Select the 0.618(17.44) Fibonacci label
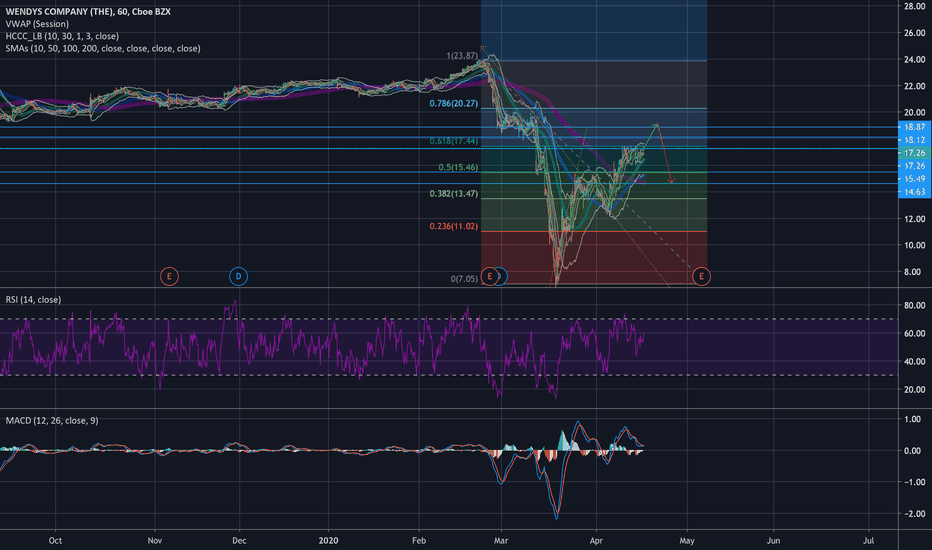Image resolution: width=932 pixels, height=550 pixels. point(454,141)
